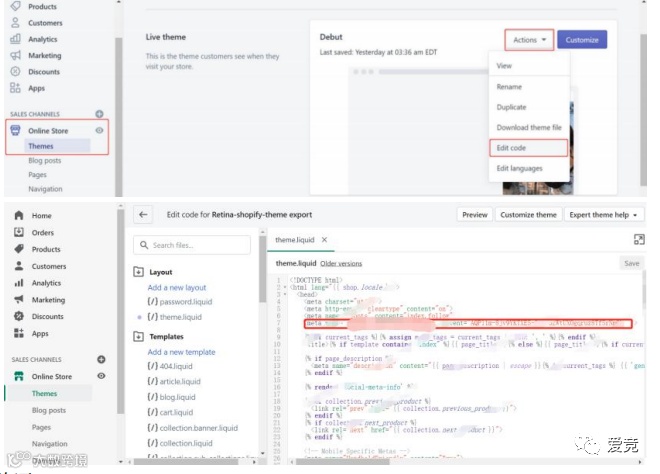Add a sales channel in upper sidebar

coord(99,114)
